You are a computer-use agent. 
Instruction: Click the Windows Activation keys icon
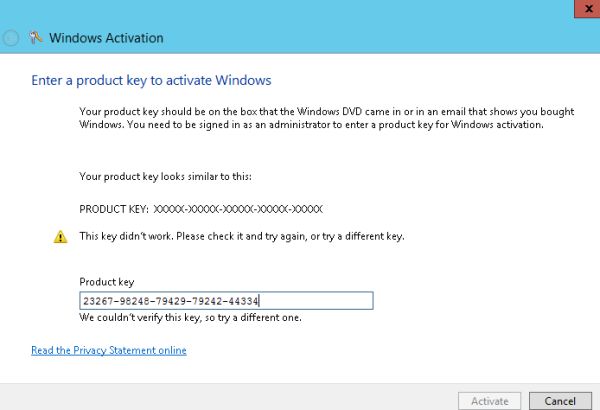pyautogui.click(x=36, y=38)
